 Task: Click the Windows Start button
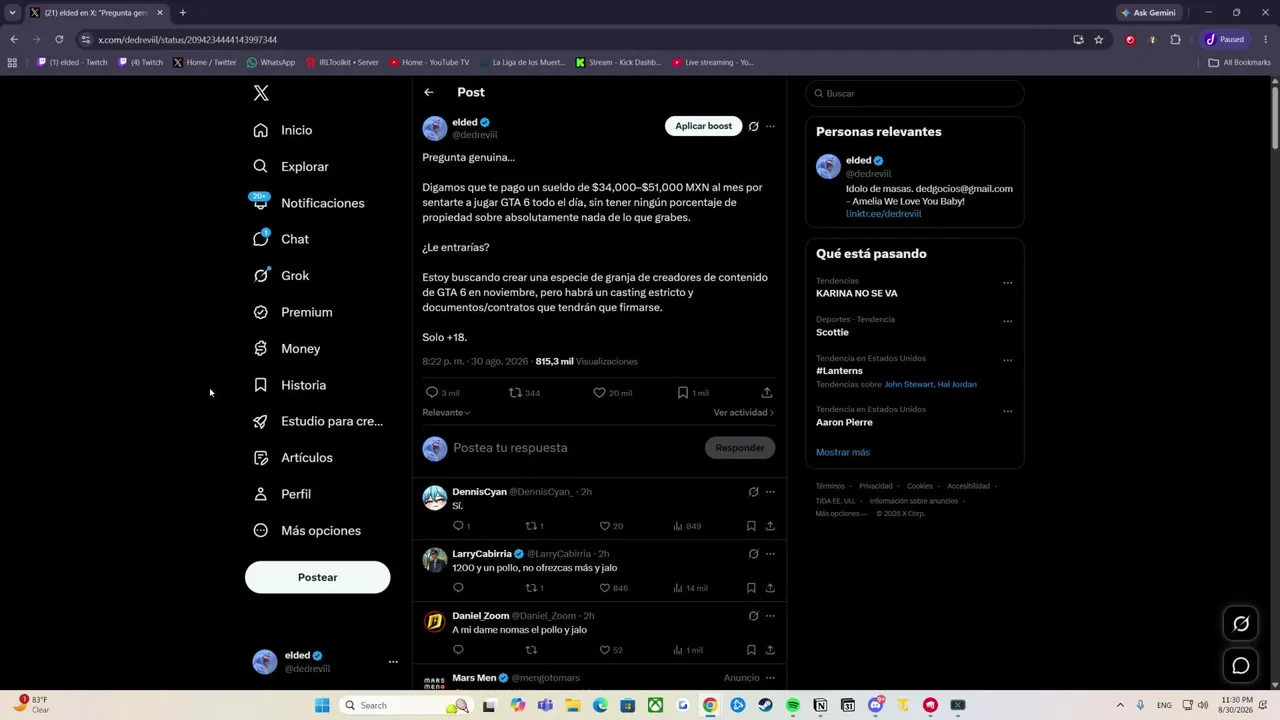coord(322,705)
